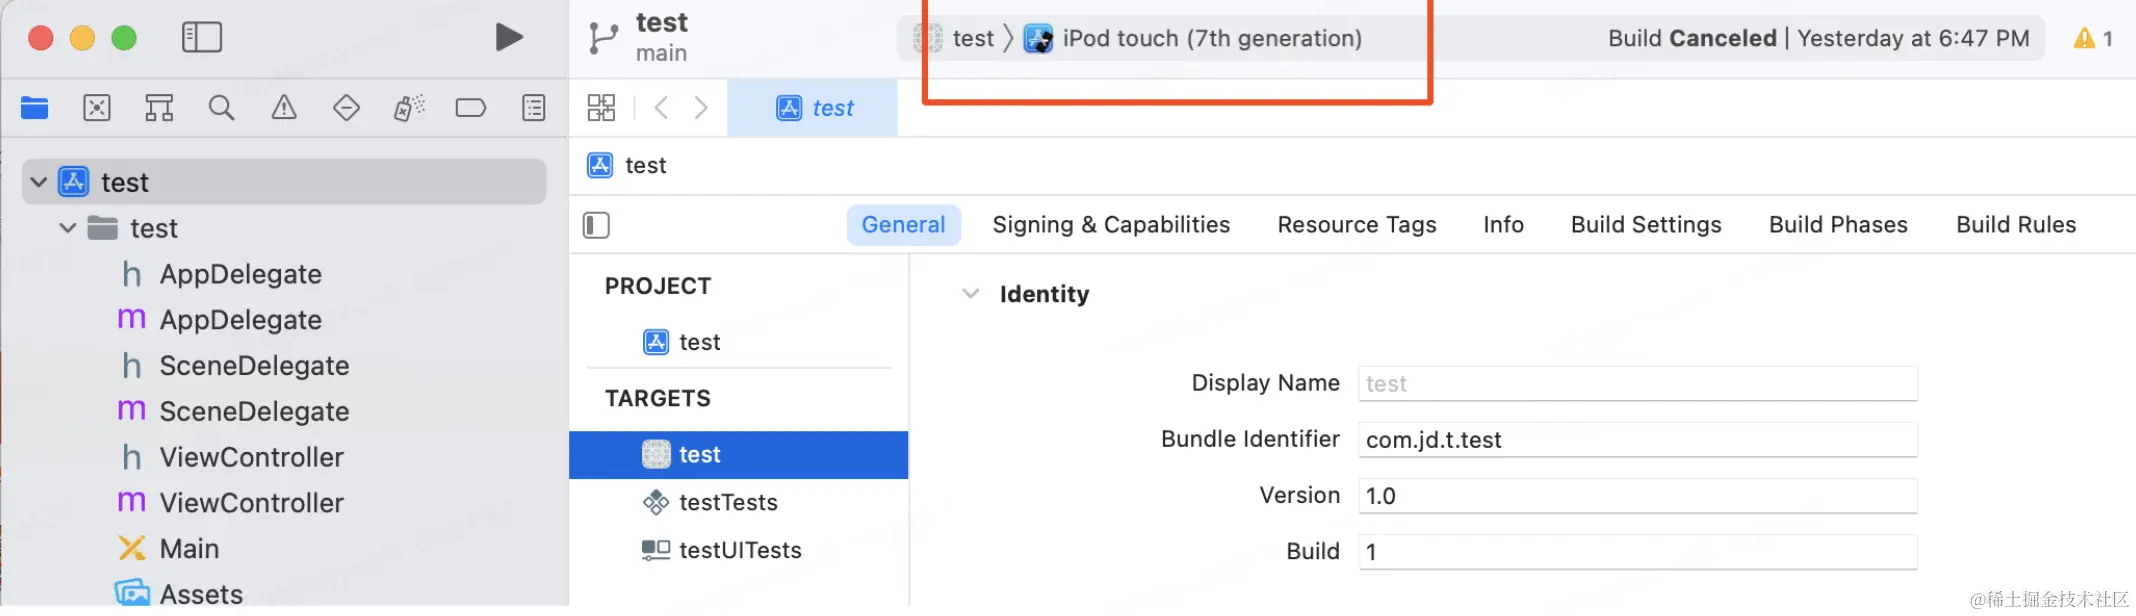Open the Test navigator diamond icon
The width and height of the screenshot is (2136, 616).
(x=346, y=108)
